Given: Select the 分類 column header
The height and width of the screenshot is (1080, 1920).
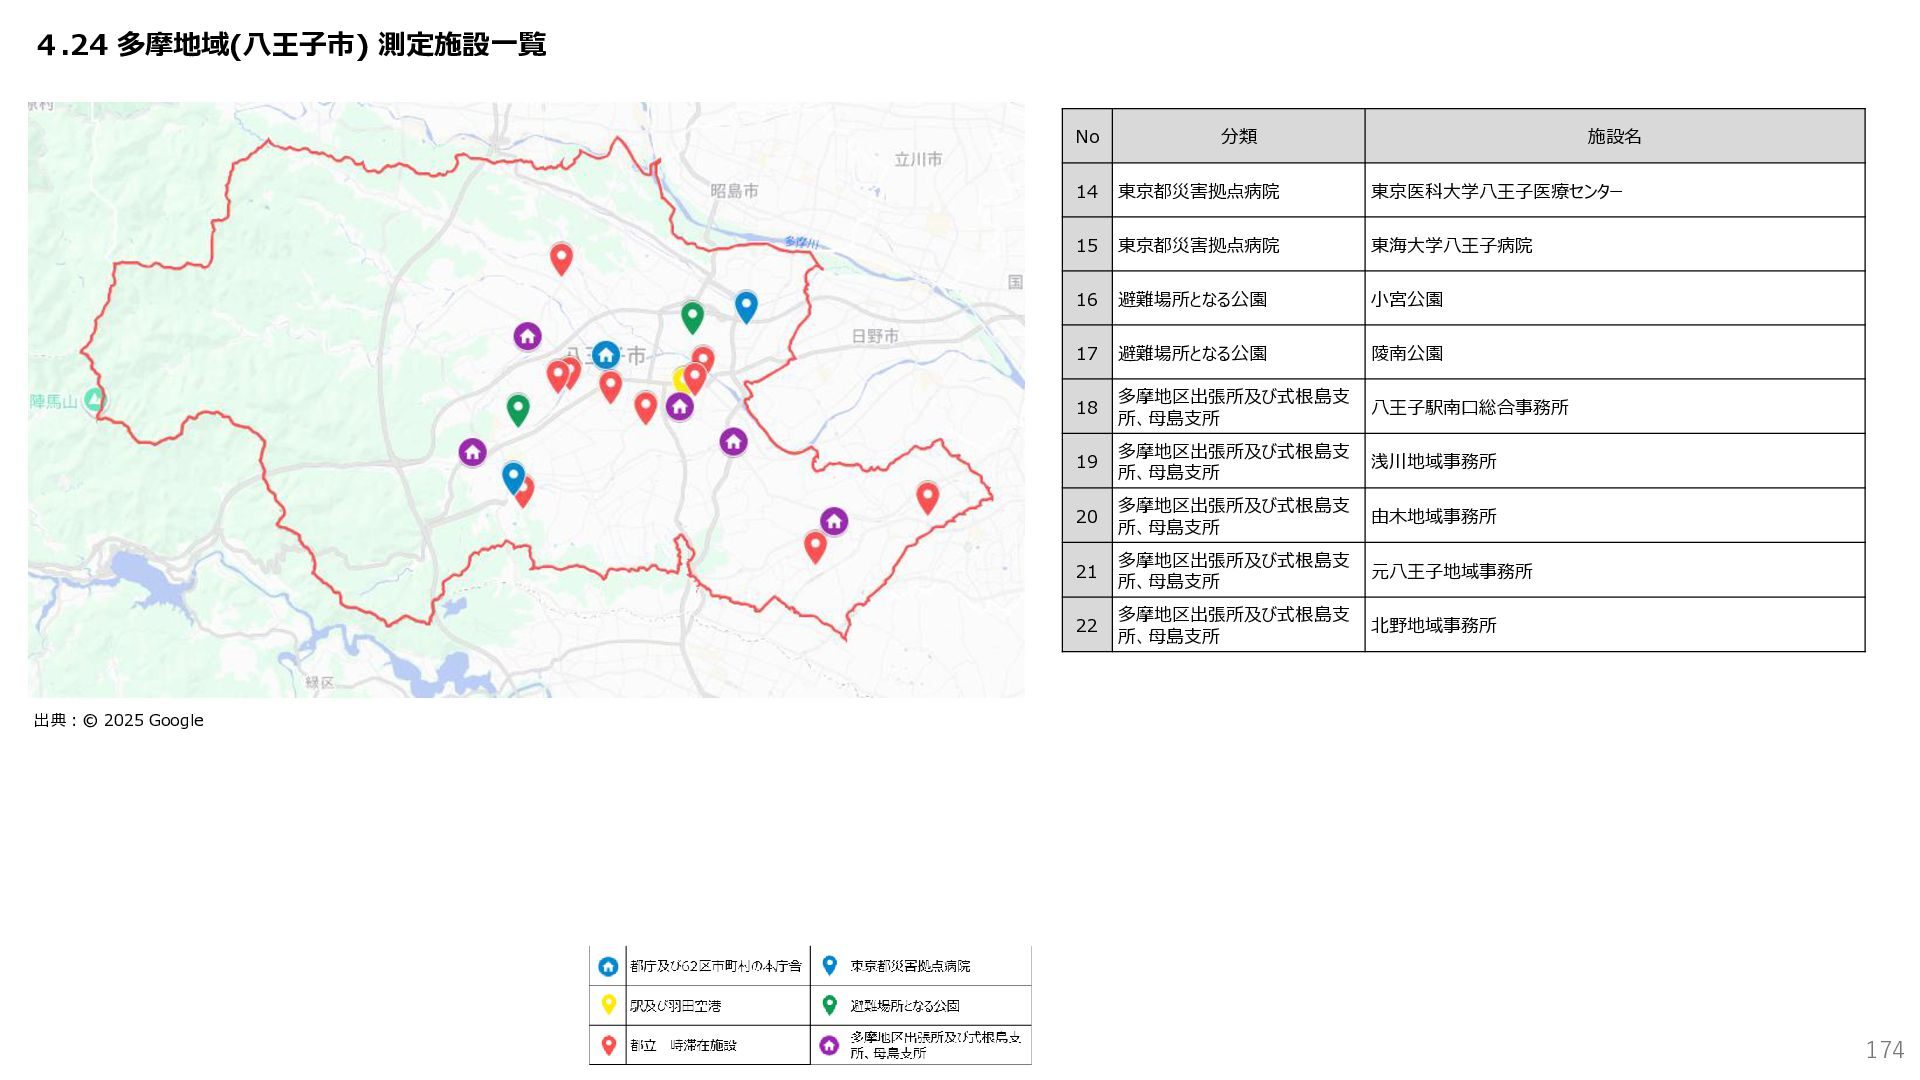Looking at the screenshot, I should tap(1238, 136).
